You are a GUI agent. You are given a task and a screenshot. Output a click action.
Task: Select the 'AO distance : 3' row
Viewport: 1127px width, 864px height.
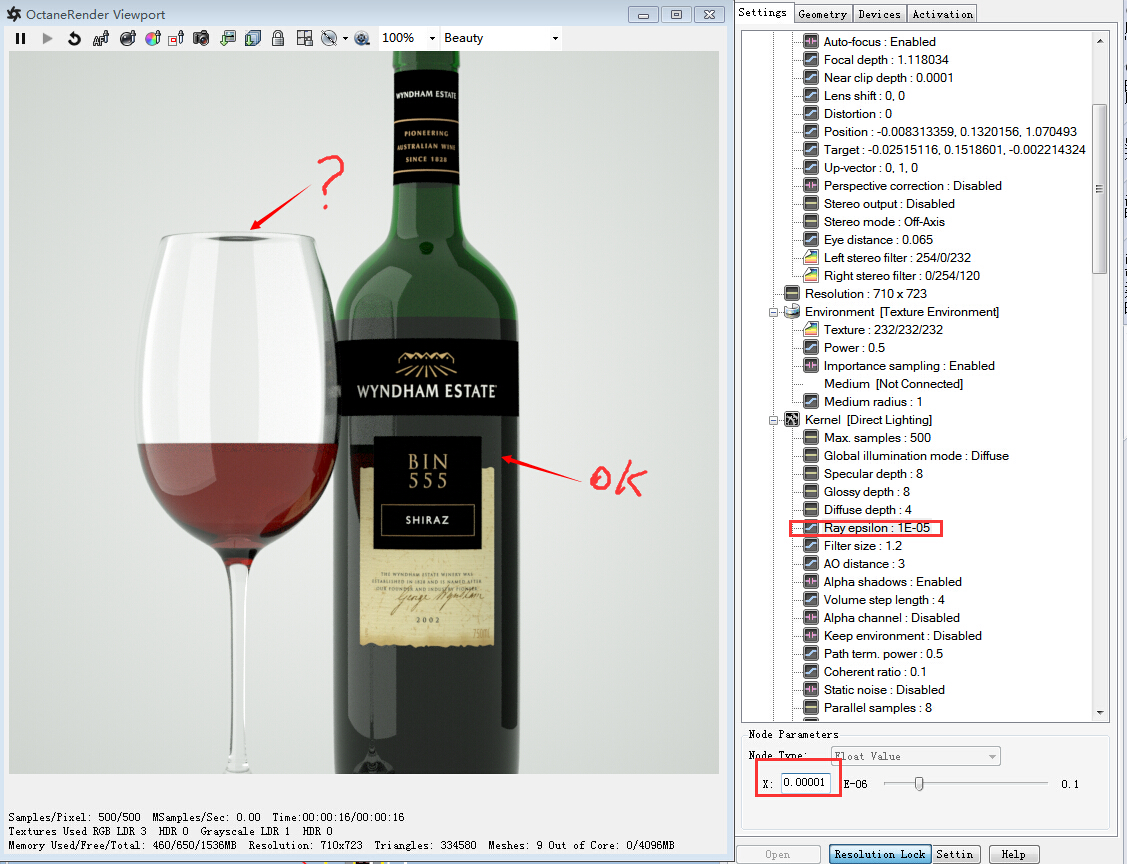click(864, 564)
